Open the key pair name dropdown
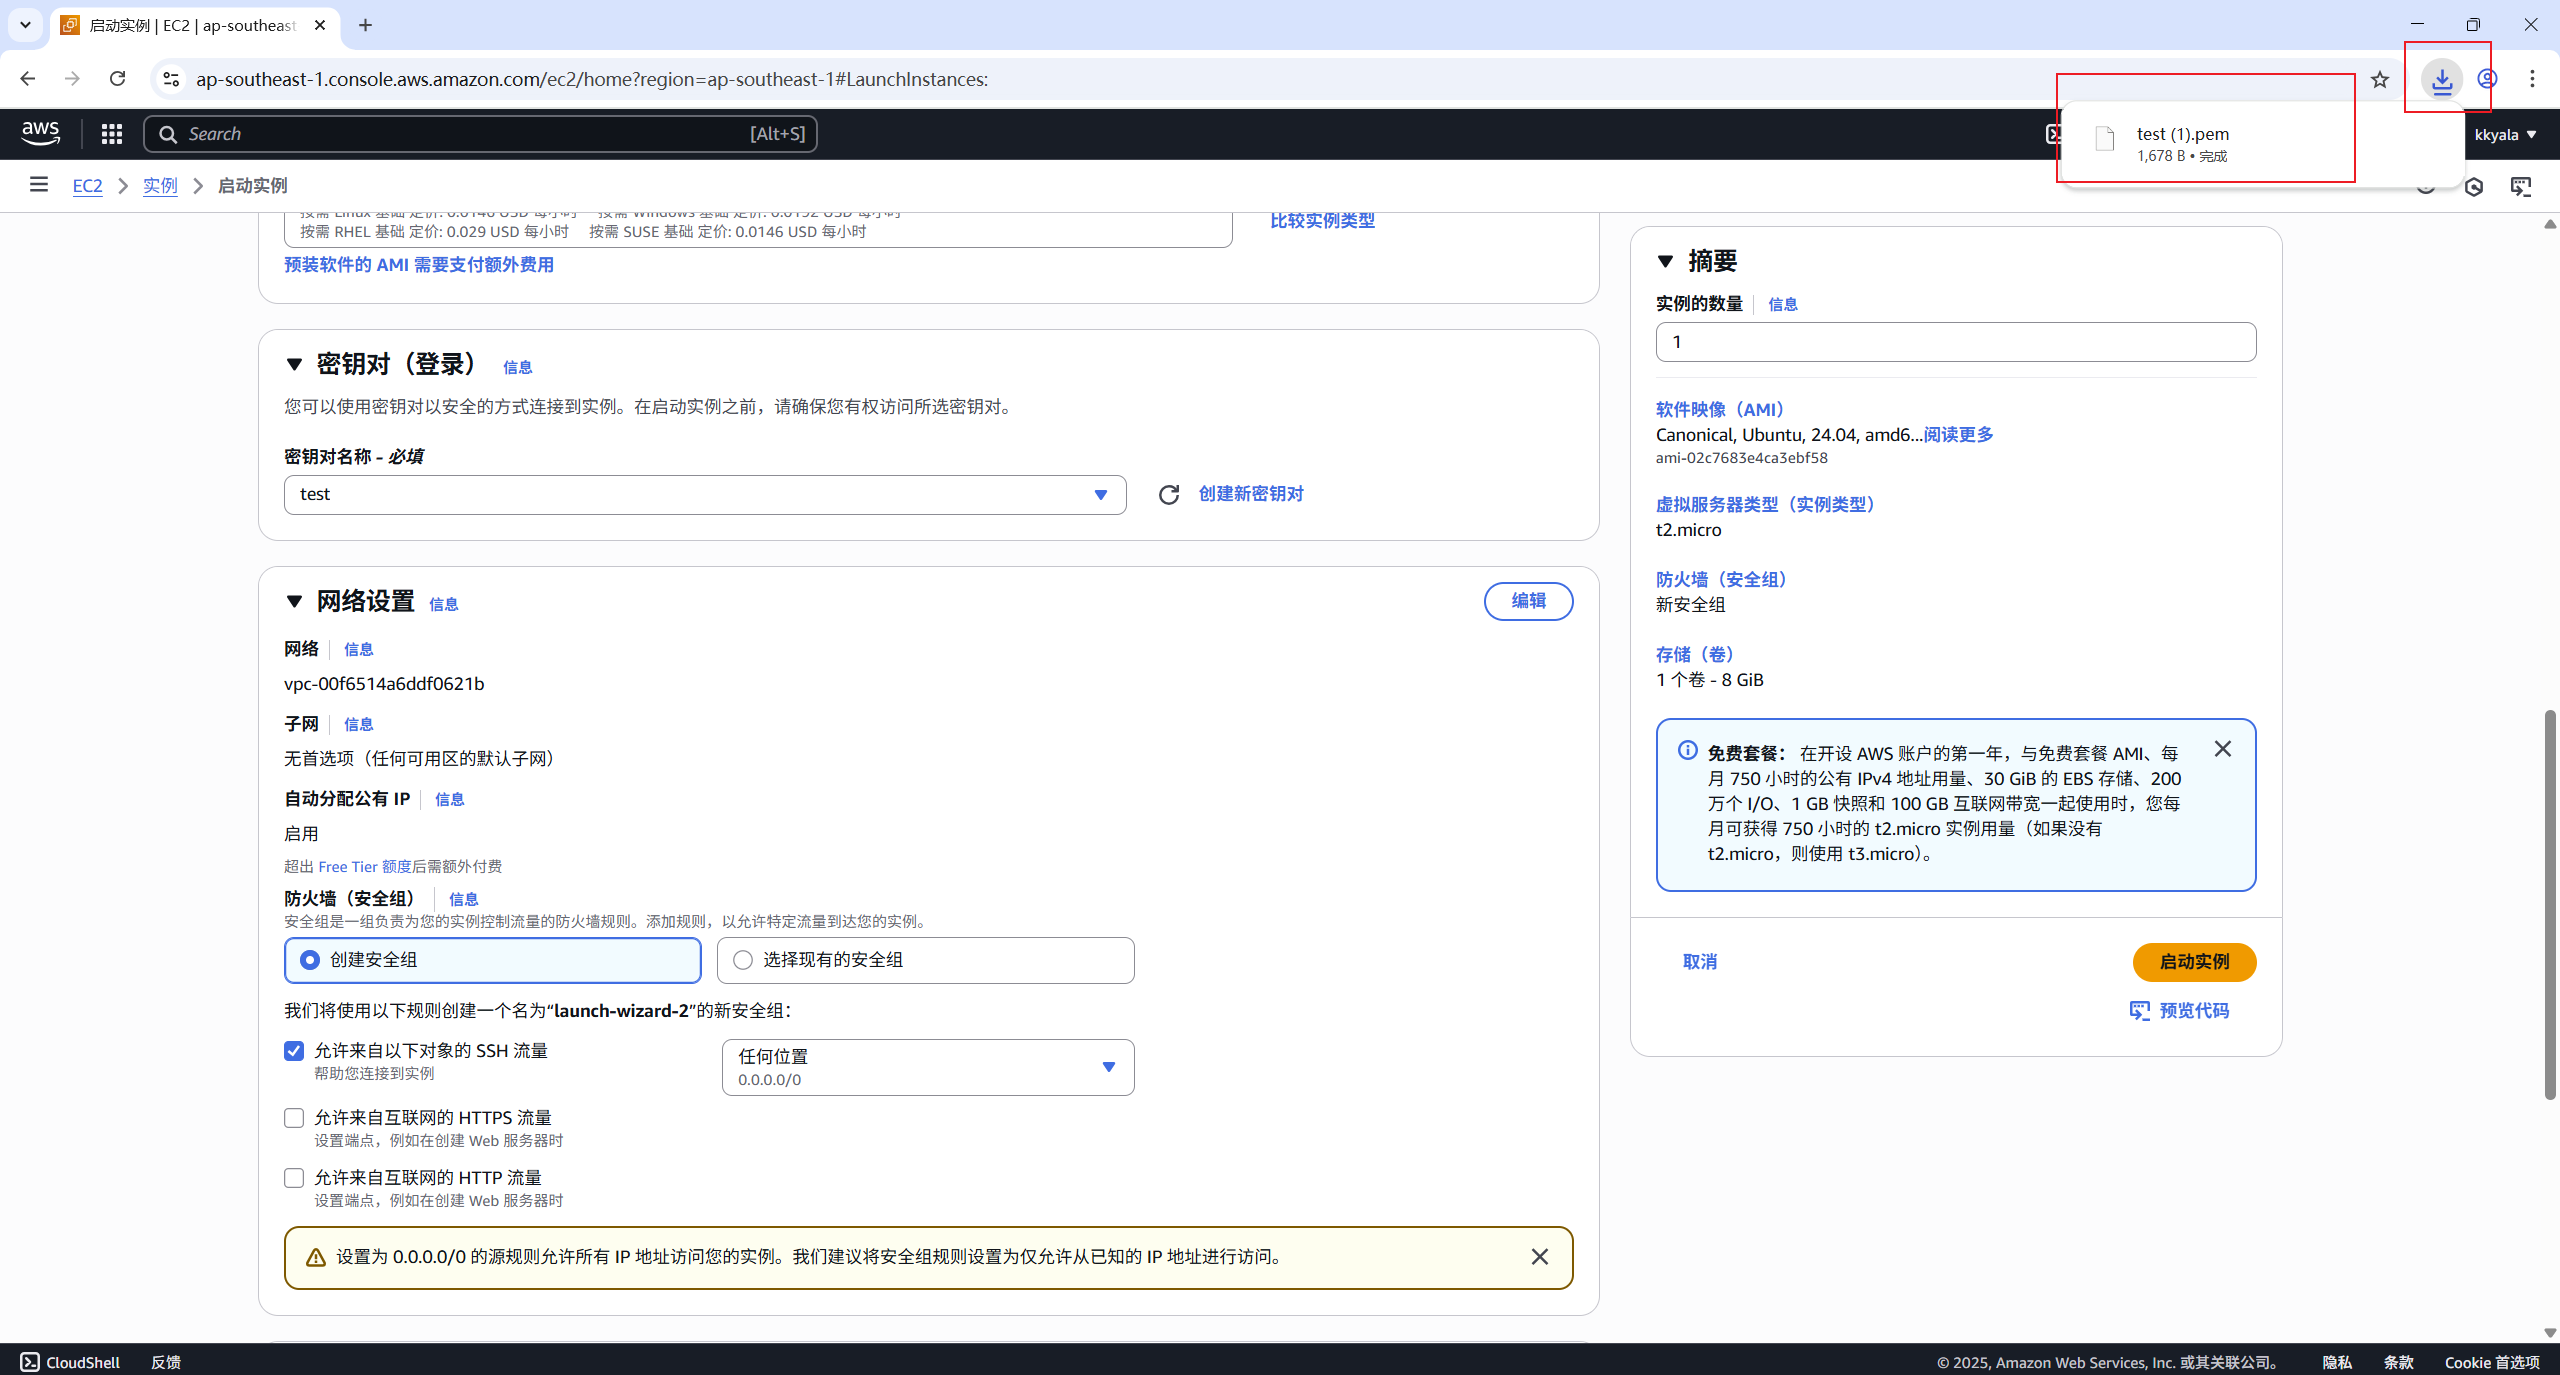Image resolution: width=2560 pixels, height=1375 pixels. tap(705, 495)
